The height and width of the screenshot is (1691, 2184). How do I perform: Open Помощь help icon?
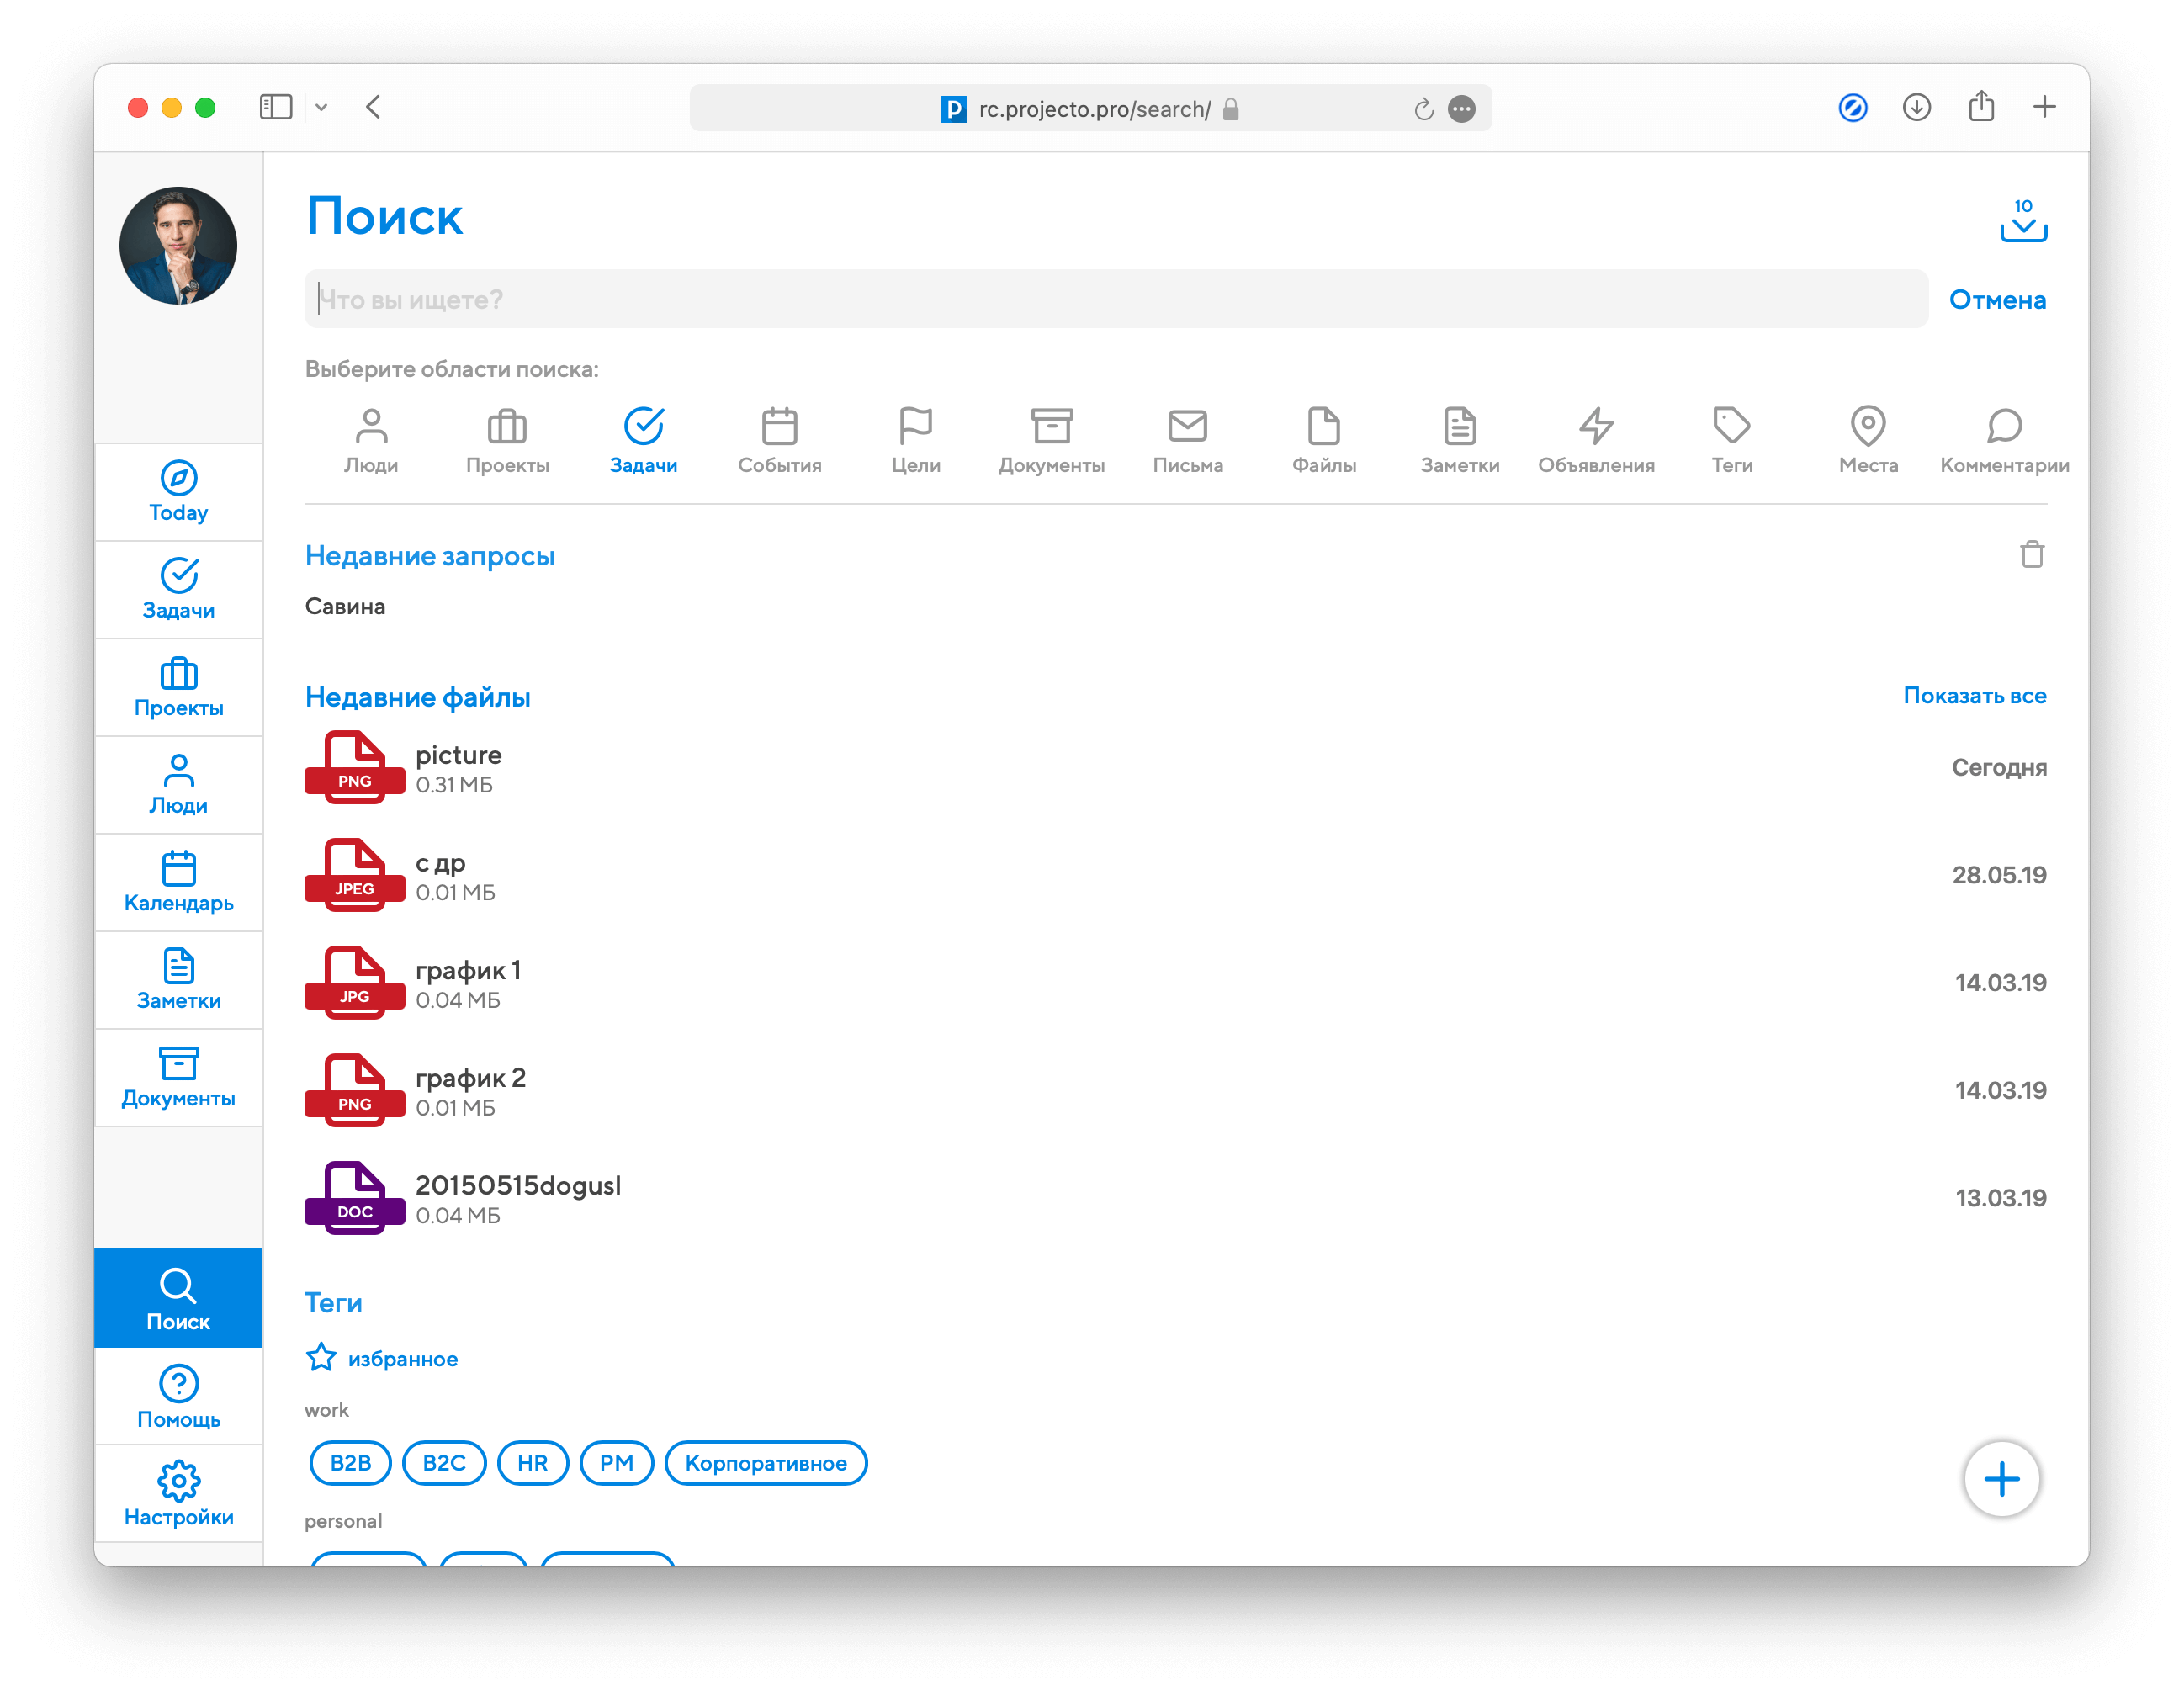tap(178, 1397)
